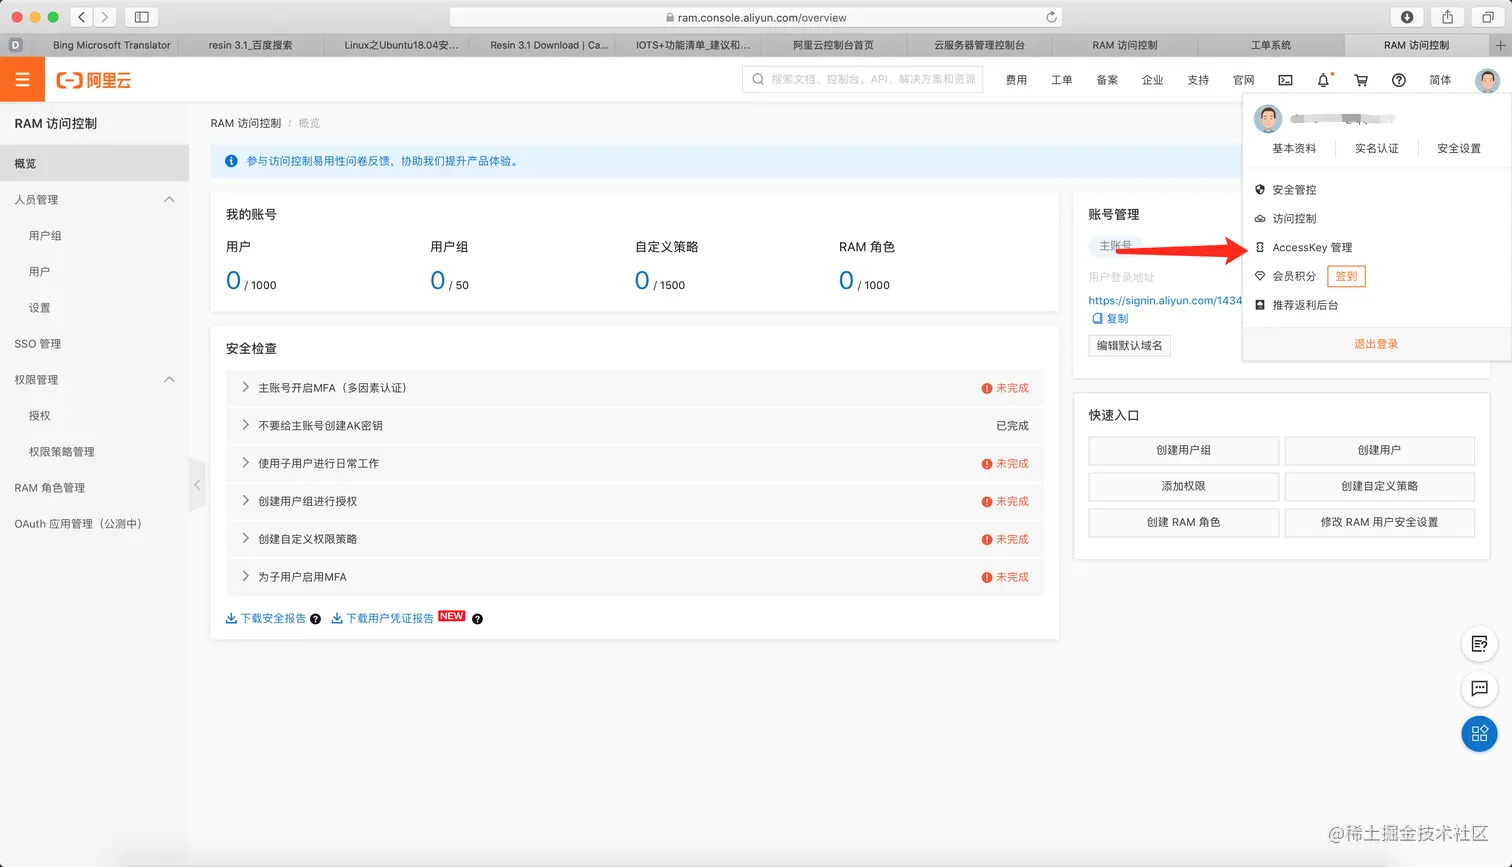Screen dimensions: 1512x867
Task: Open 费用 in the top navigation
Action: 1016,80
